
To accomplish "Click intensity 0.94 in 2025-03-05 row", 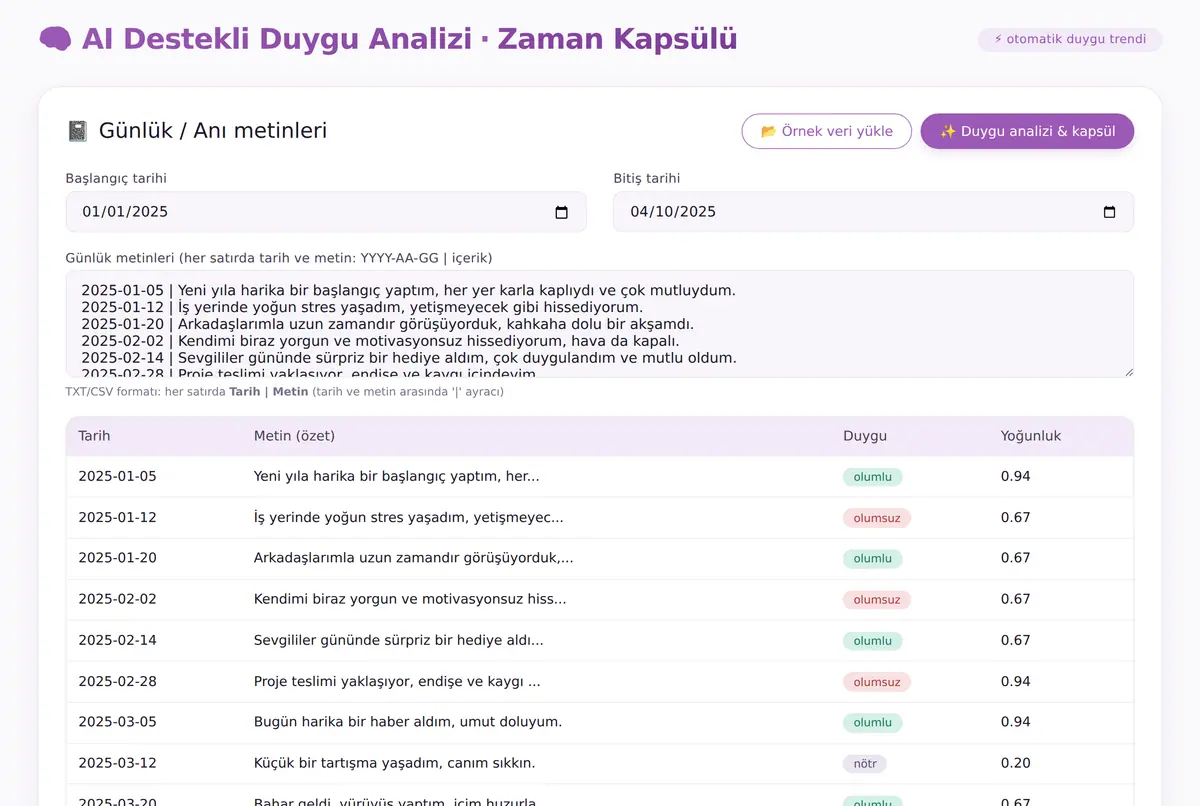I will pyautogui.click(x=1016, y=722).
